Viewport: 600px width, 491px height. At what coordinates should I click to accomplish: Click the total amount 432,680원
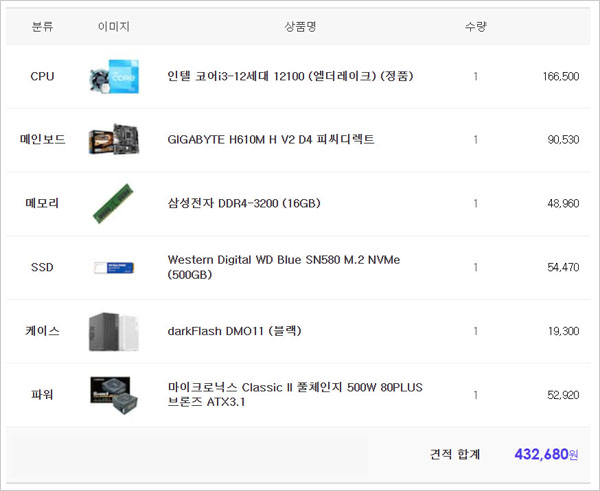546,455
